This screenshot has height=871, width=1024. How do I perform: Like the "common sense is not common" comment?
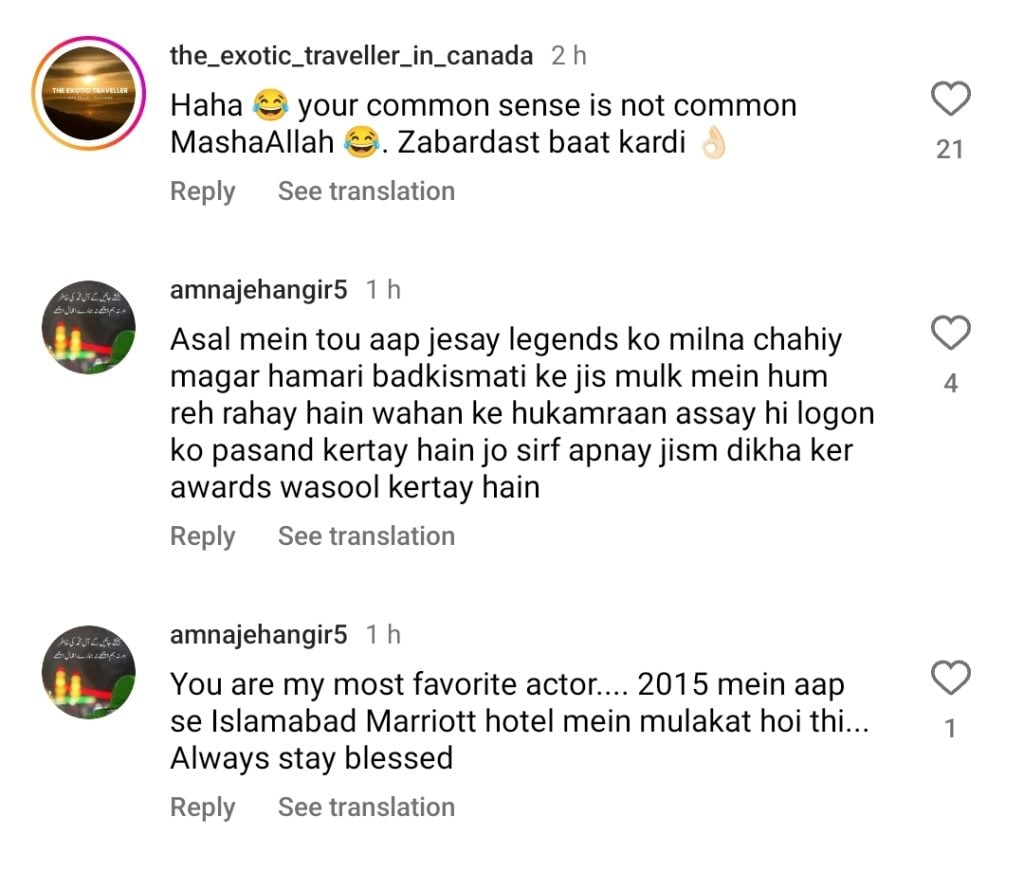pyautogui.click(x=950, y=99)
